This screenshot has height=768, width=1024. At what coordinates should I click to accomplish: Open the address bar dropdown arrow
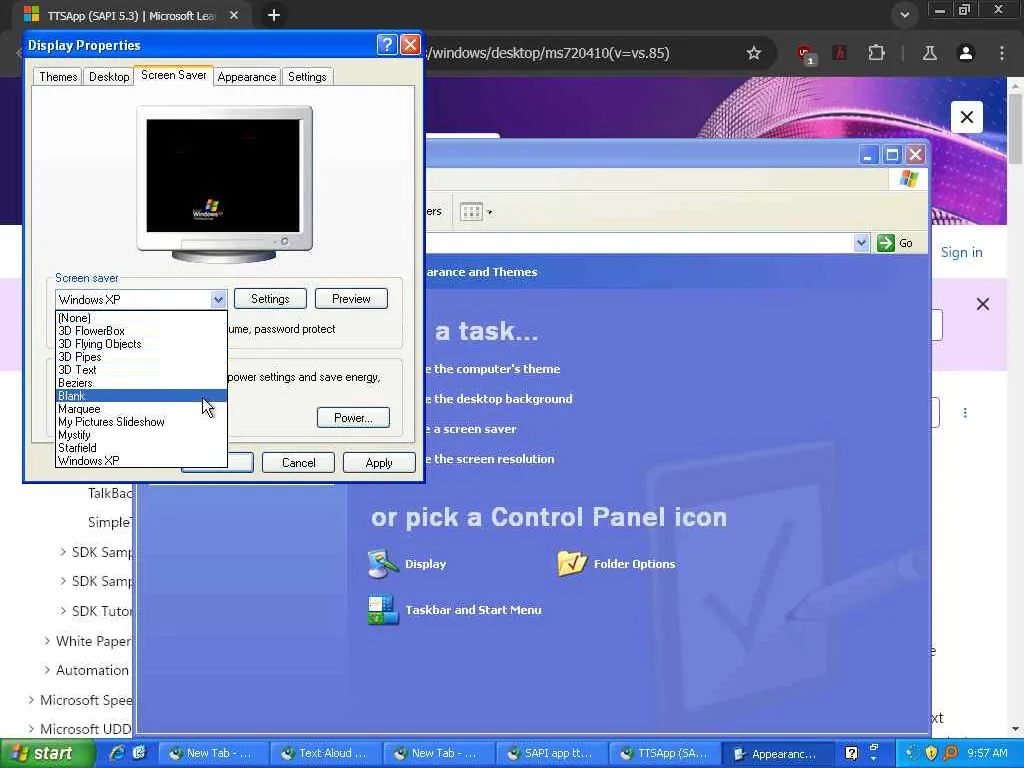(861, 243)
